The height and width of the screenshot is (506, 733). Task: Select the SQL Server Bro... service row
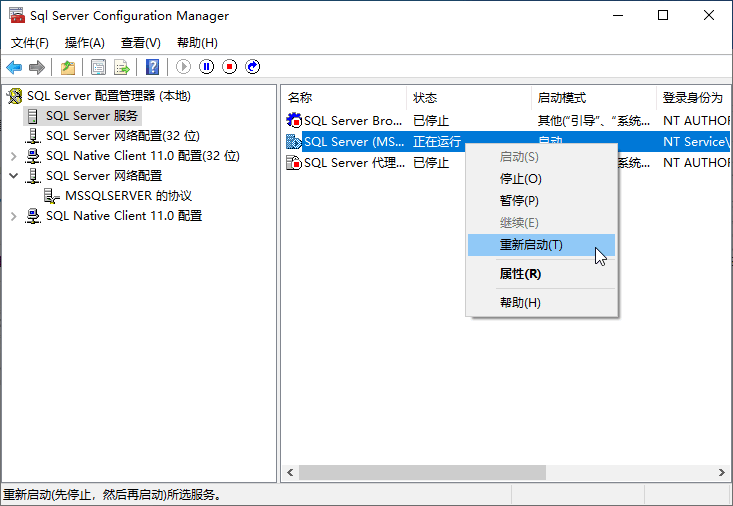pyautogui.click(x=508, y=121)
